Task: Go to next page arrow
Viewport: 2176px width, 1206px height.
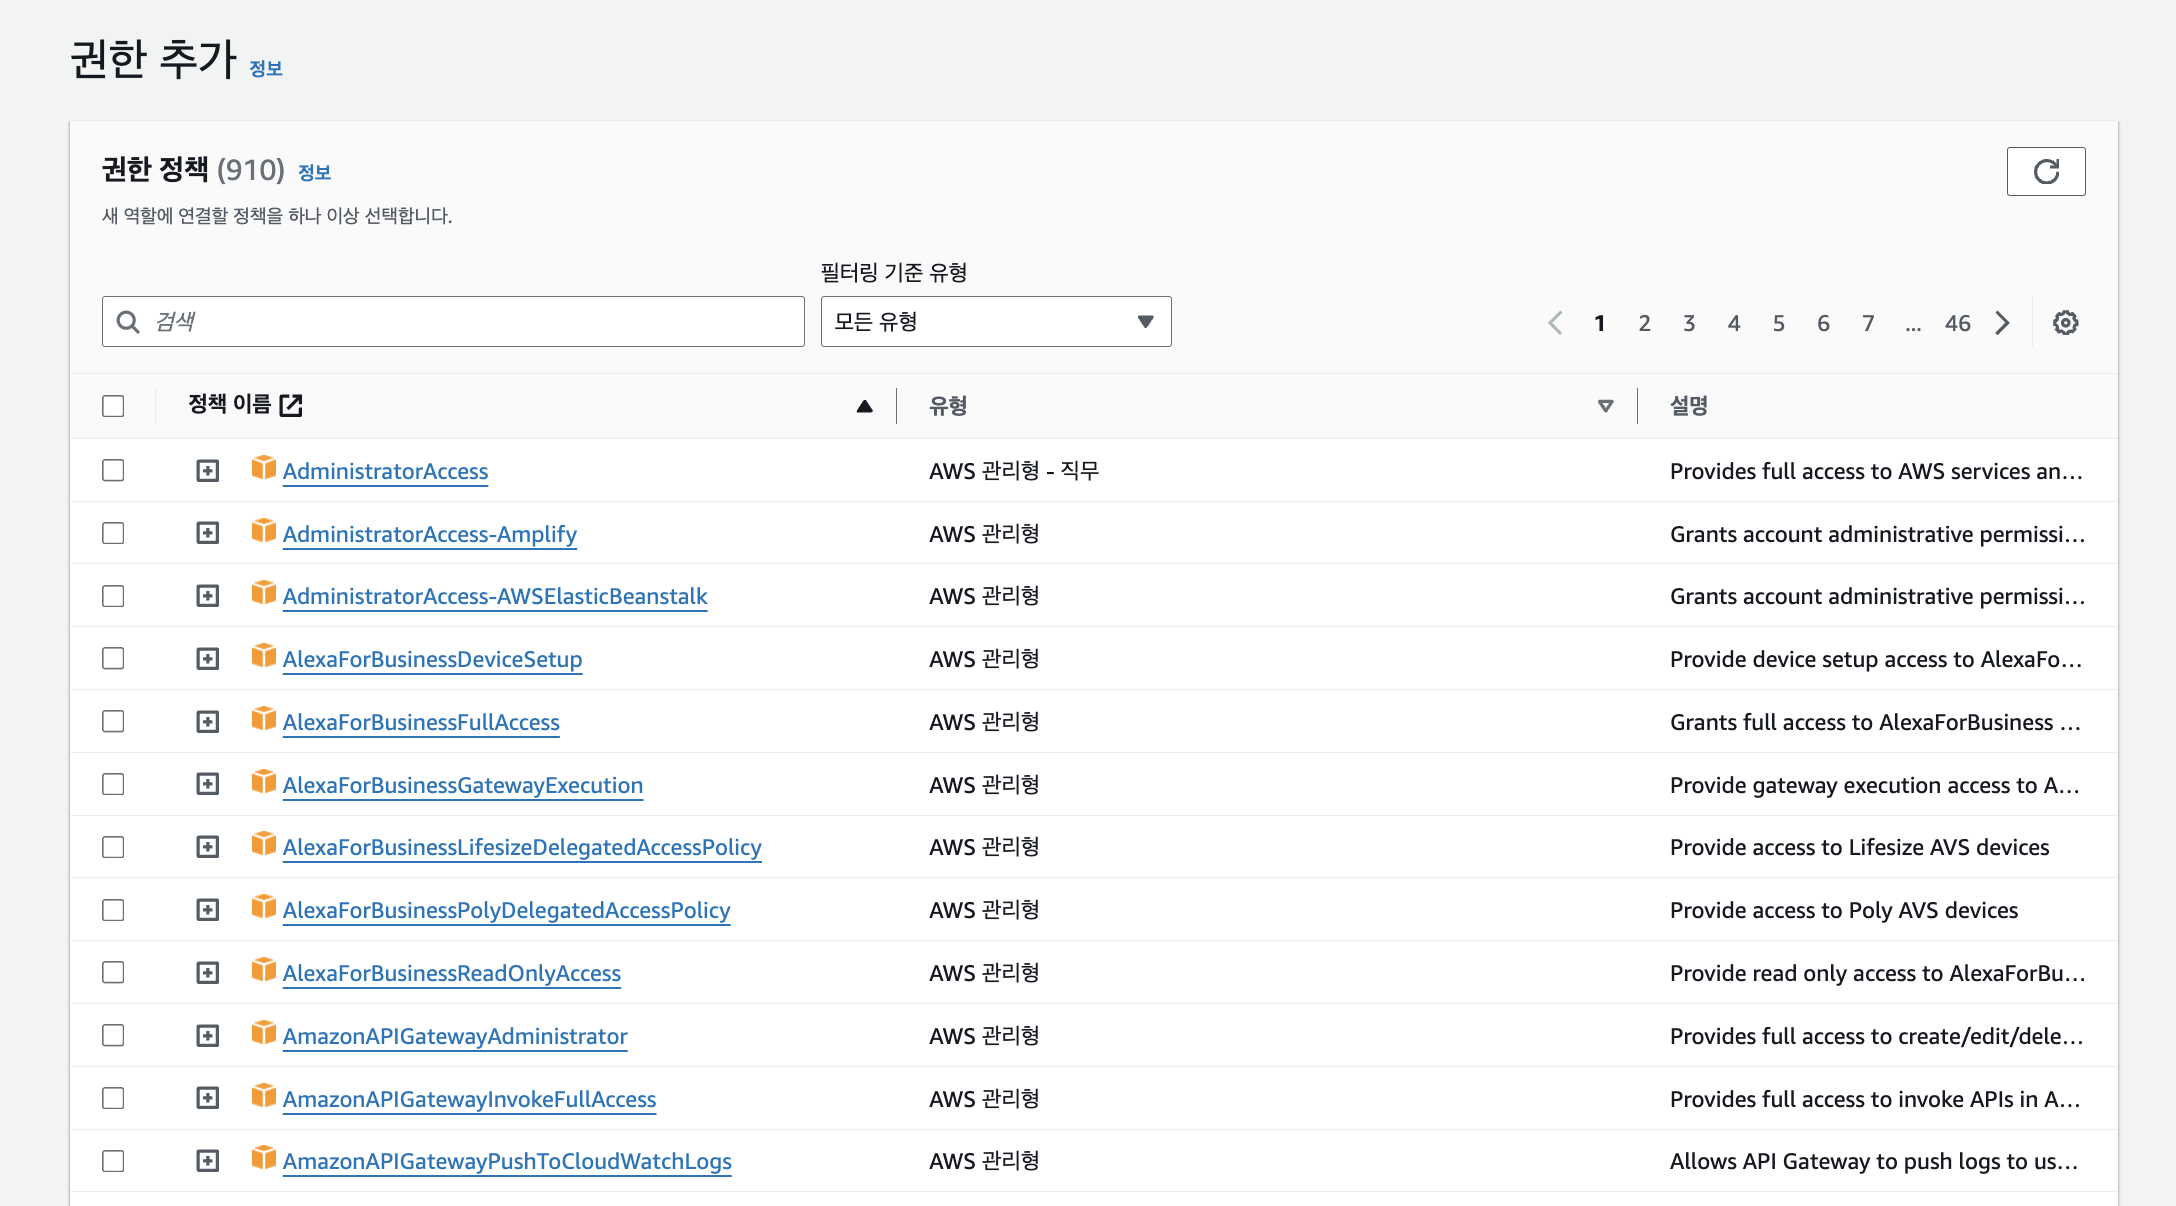Action: tap(2001, 323)
